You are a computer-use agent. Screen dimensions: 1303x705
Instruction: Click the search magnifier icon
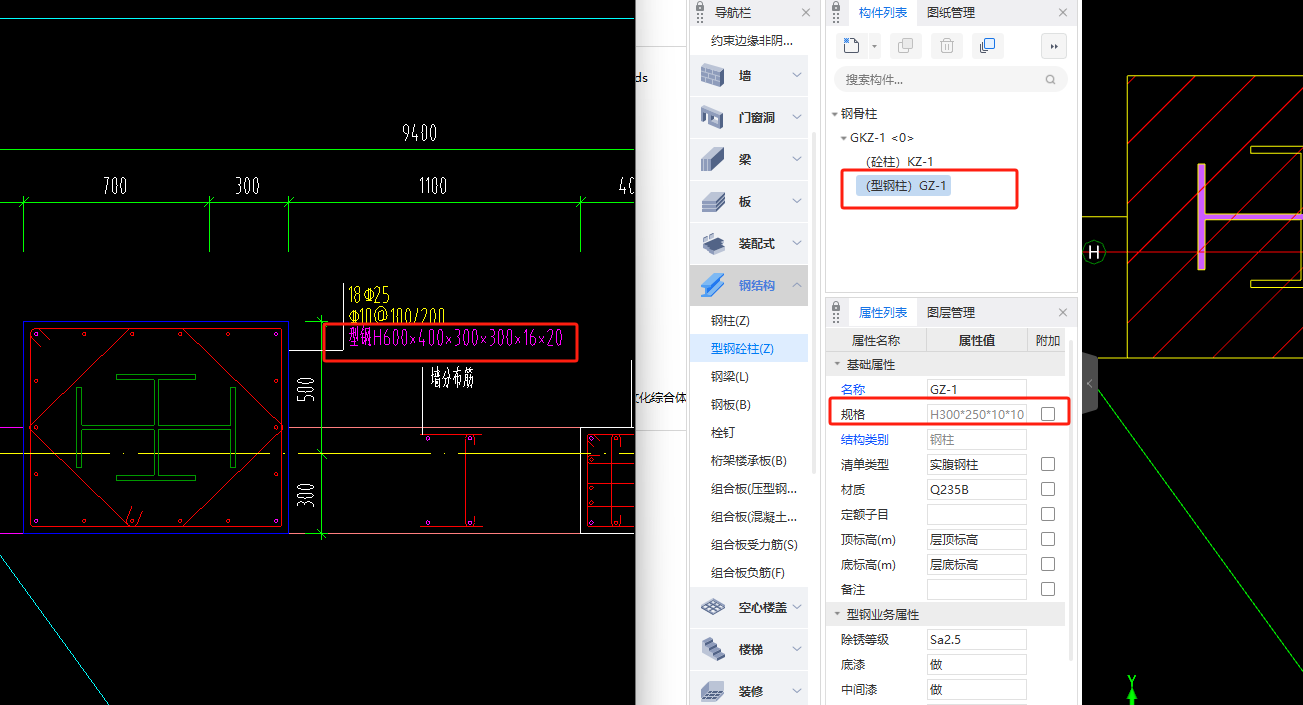point(1050,79)
